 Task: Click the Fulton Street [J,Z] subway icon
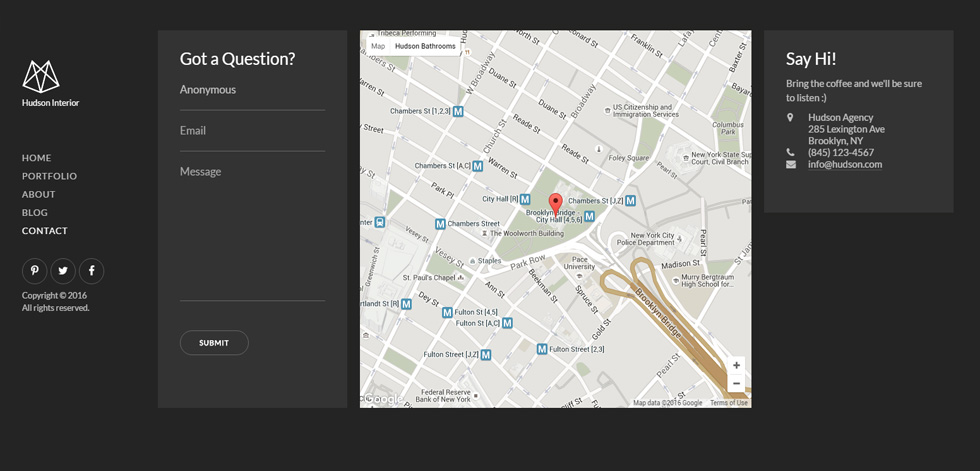[486, 355]
